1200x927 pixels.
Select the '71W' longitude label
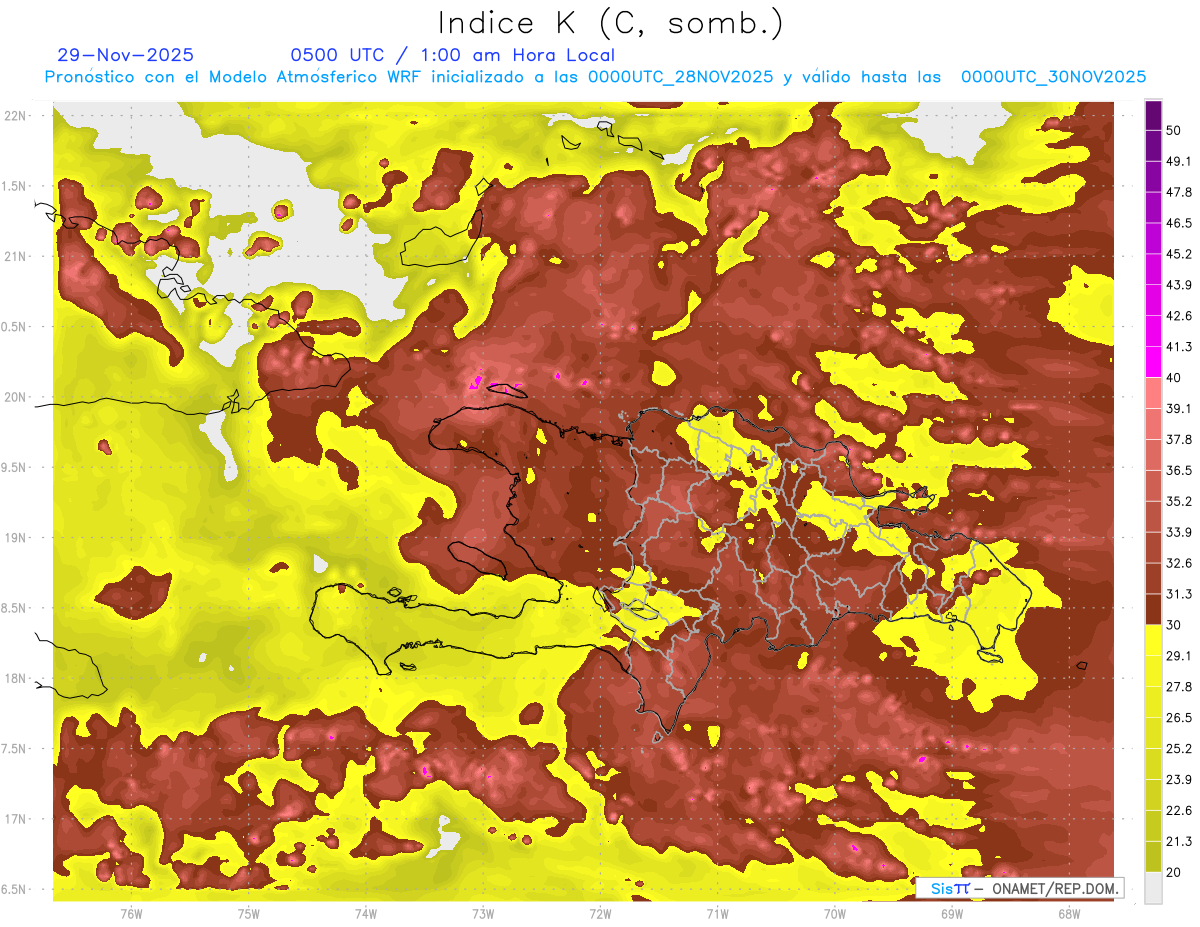[717, 914]
